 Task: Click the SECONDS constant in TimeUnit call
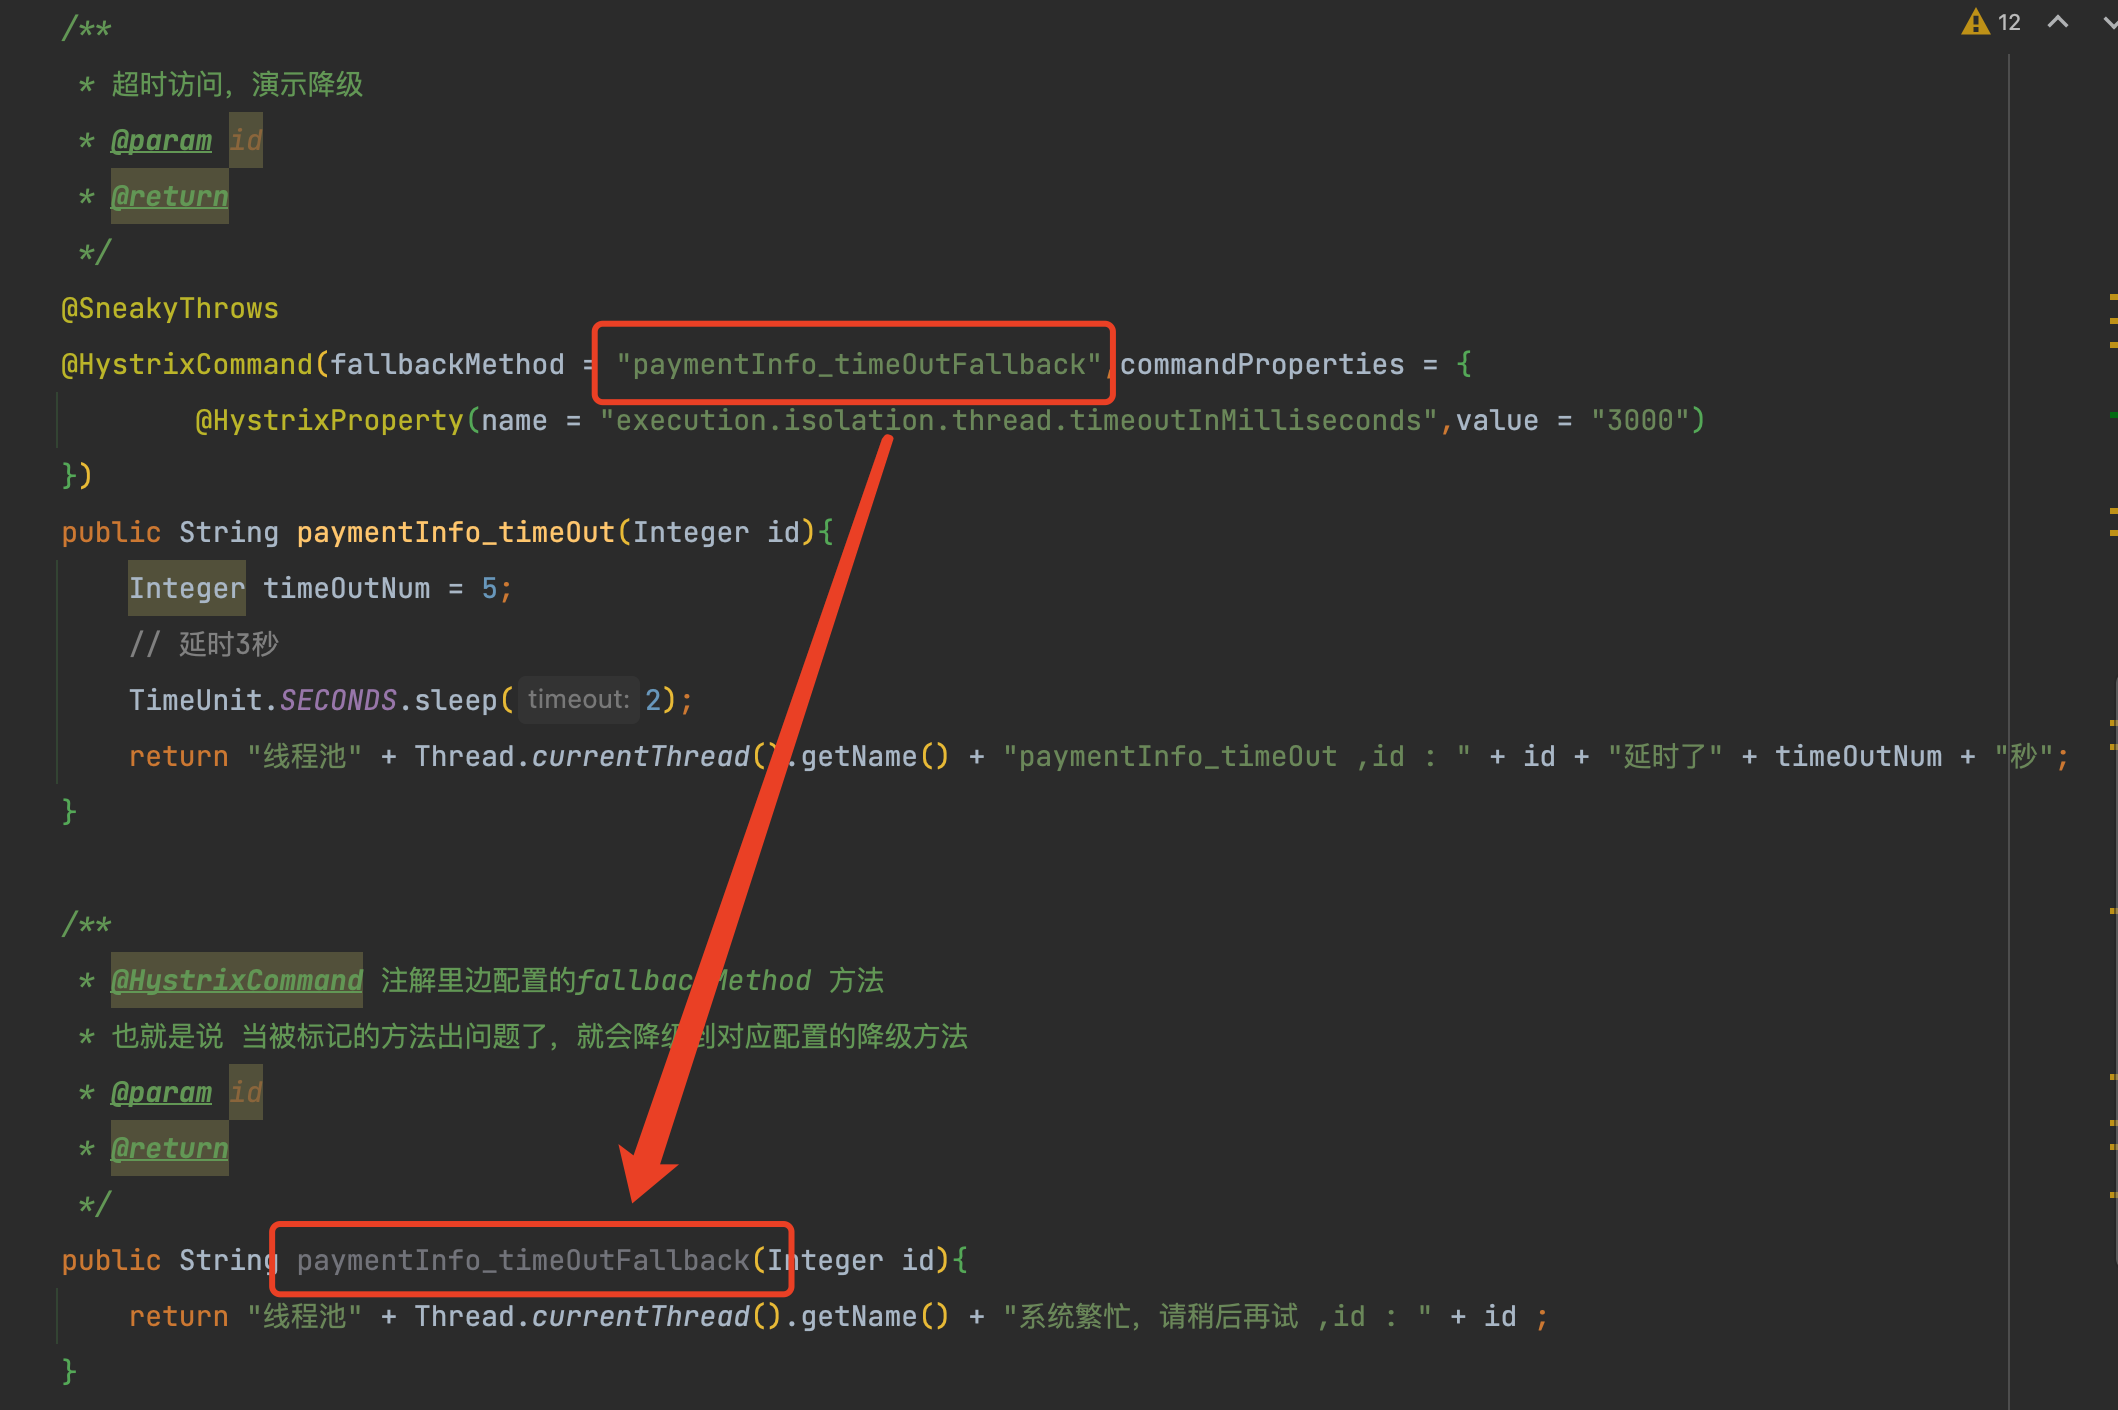[338, 700]
